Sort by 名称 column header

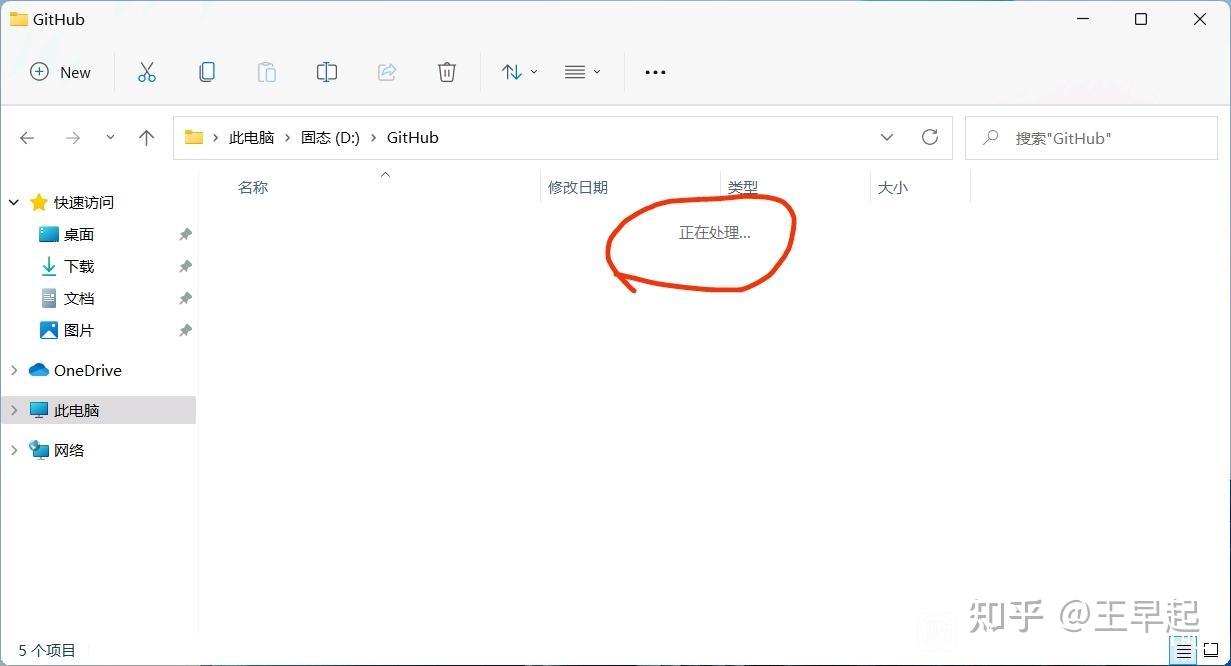point(253,187)
